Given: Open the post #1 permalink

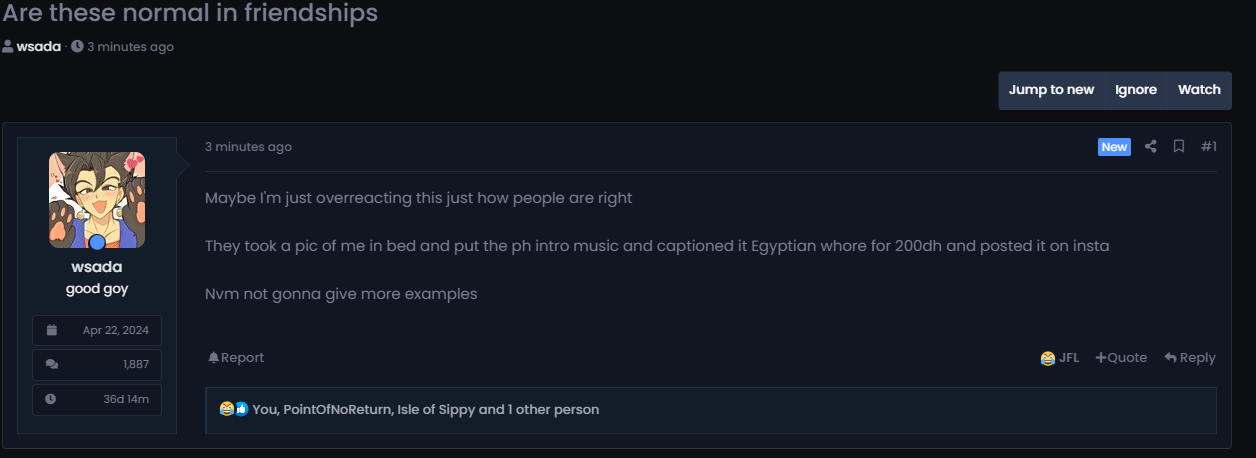Looking at the screenshot, I should click(x=1208, y=147).
